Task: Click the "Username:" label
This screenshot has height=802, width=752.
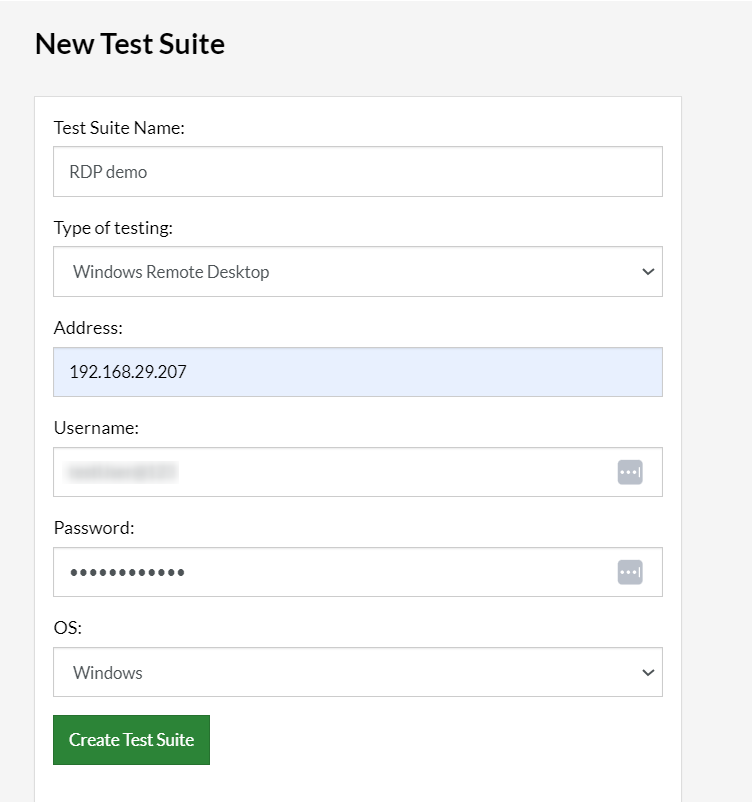Action: tap(96, 428)
